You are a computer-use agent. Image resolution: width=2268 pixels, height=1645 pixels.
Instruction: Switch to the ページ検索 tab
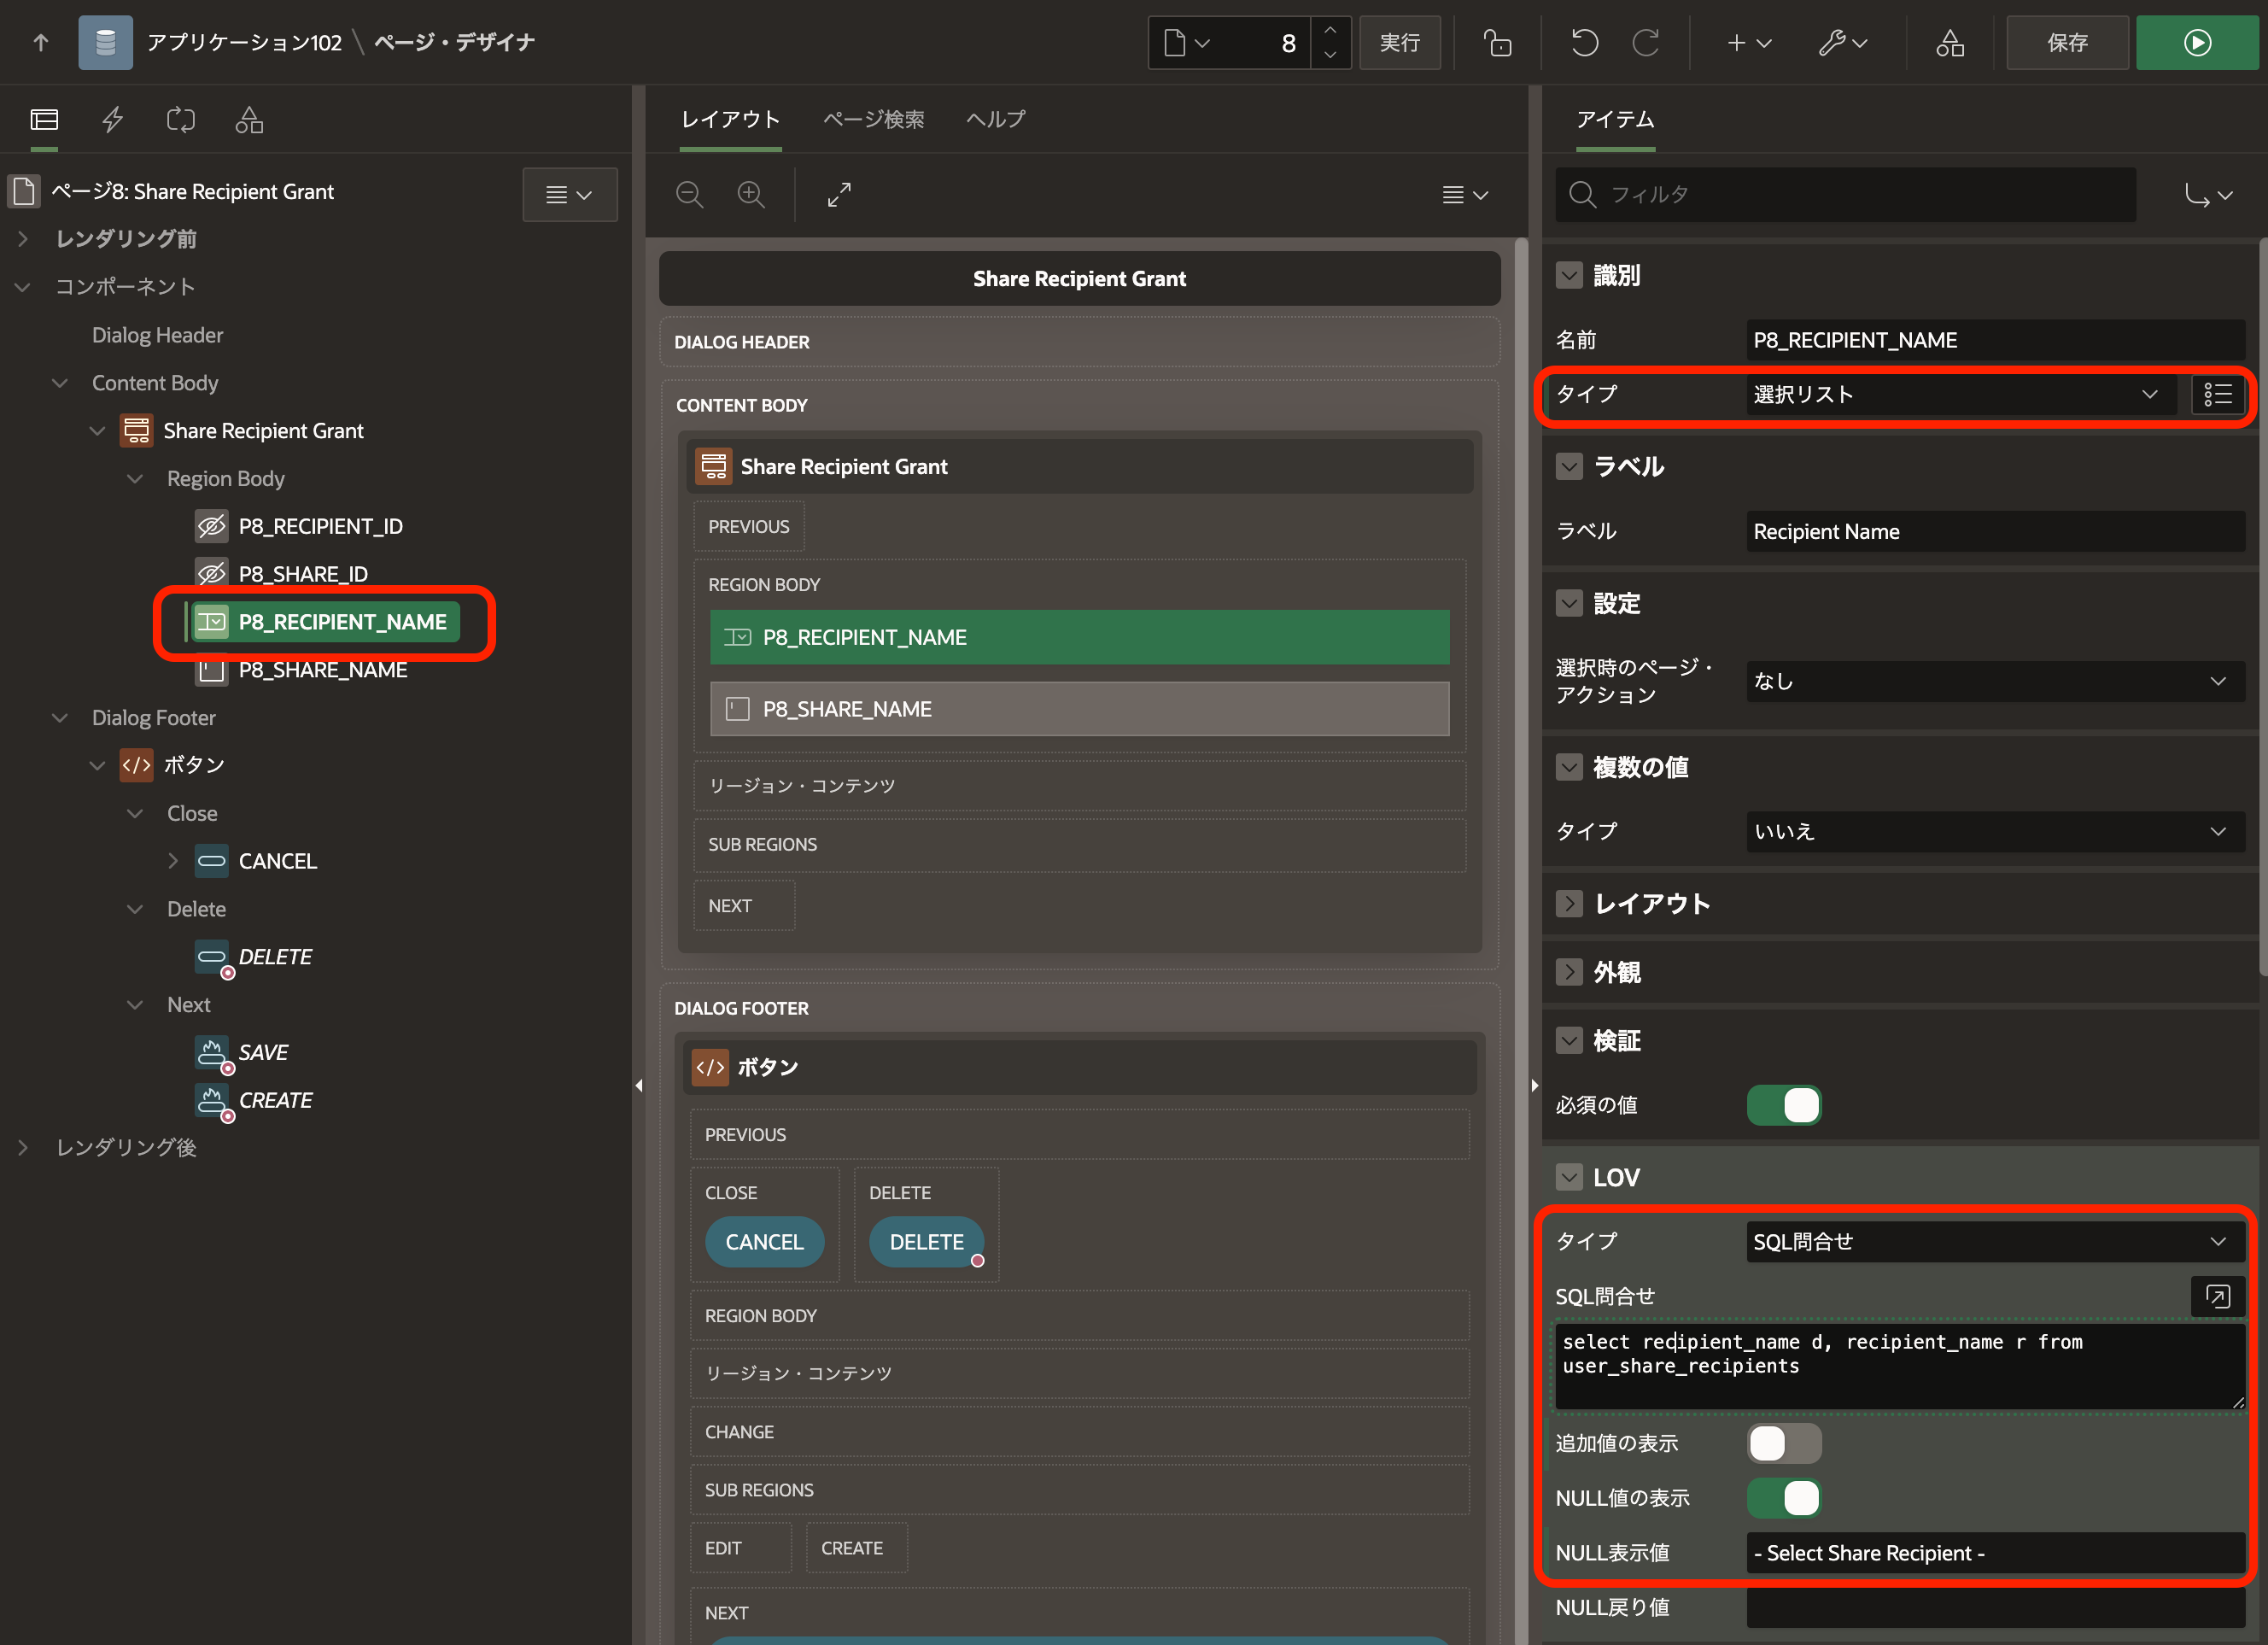873,119
